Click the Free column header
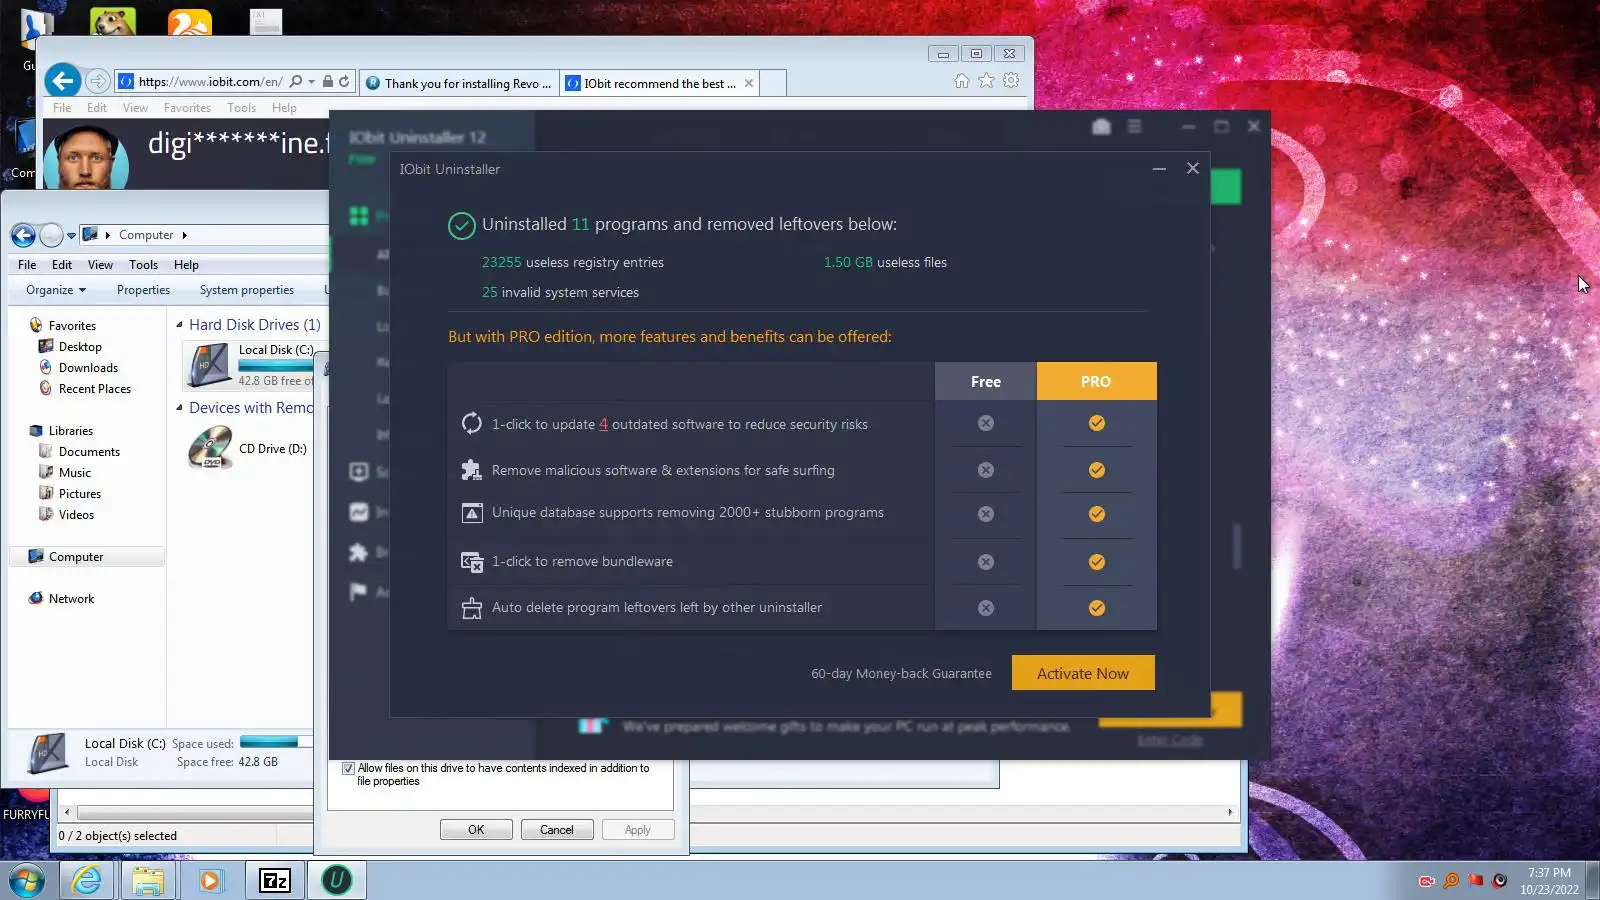Image resolution: width=1600 pixels, height=900 pixels. [x=986, y=381]
